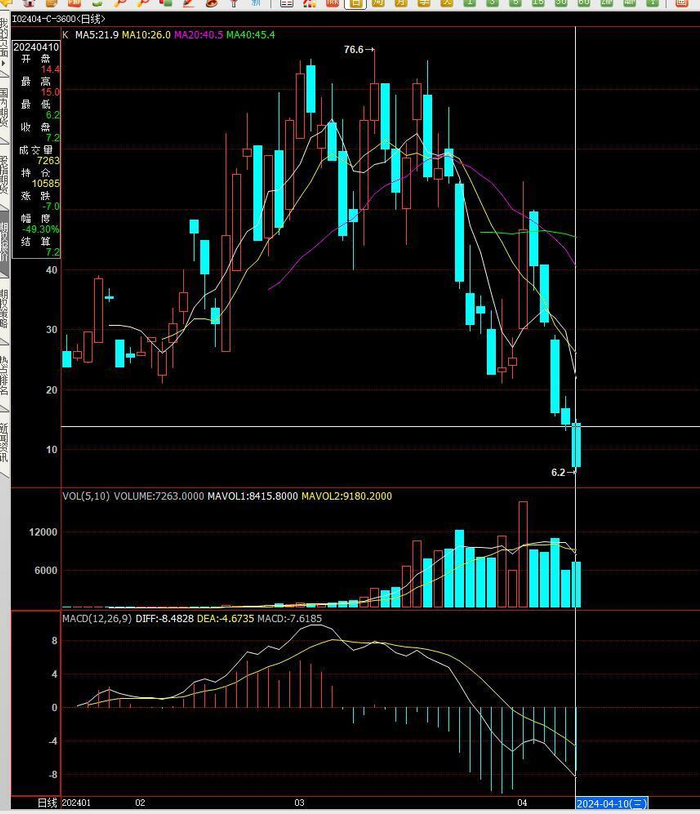Click the 02 month axis label
The width and height of the screenshot is (700, 814).
140,803
